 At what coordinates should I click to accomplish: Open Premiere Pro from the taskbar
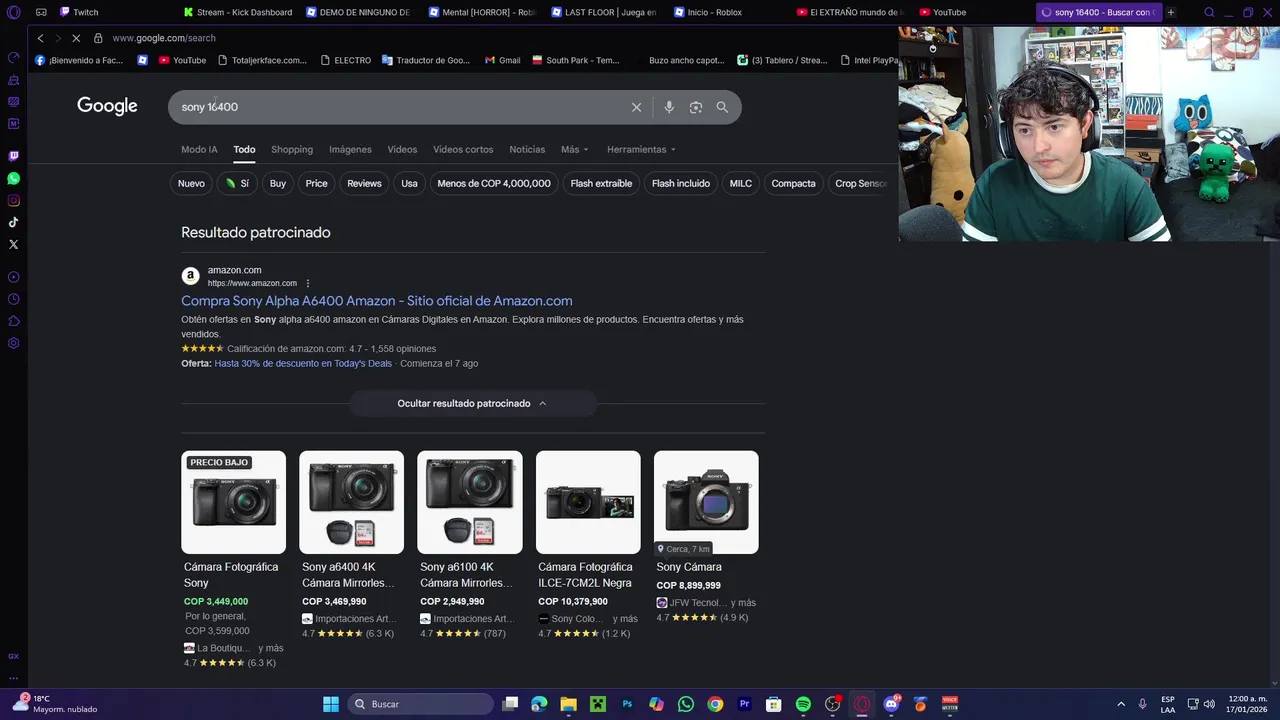pos(744,704)
